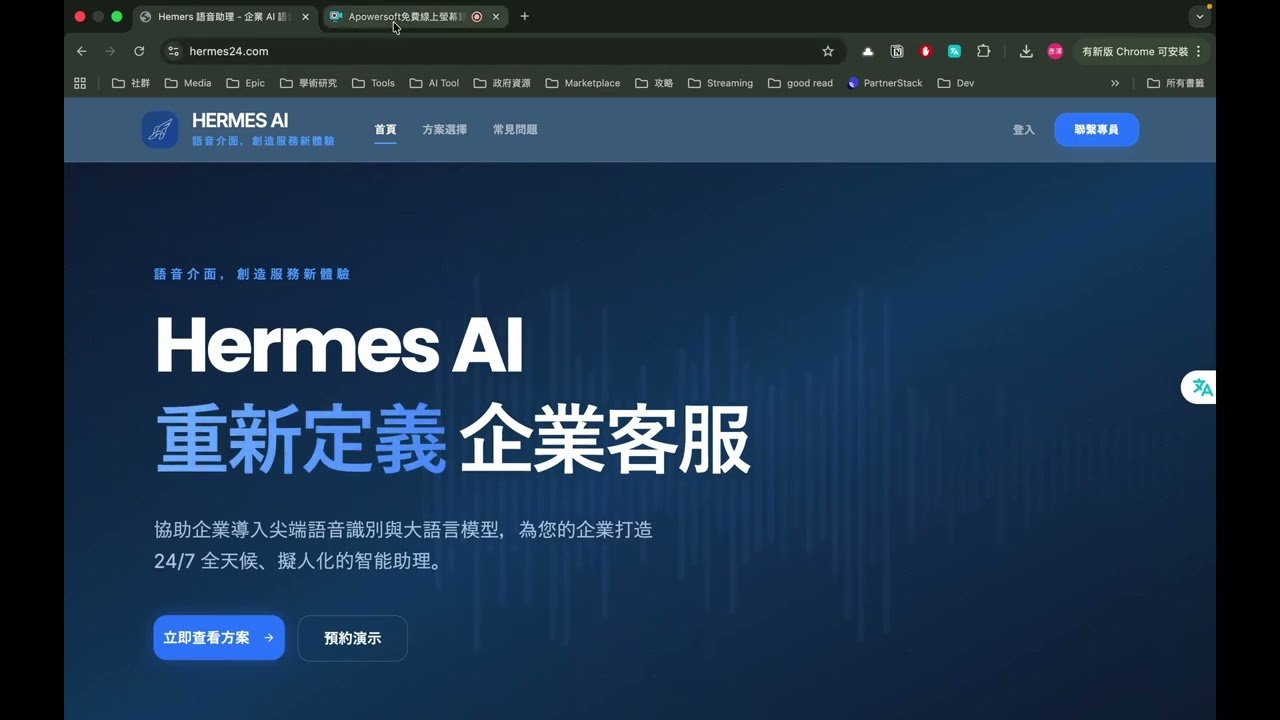Click the '重新定義' blue headline text
1280x720 pixels.
pyautogui.click(x=300, y=440)
